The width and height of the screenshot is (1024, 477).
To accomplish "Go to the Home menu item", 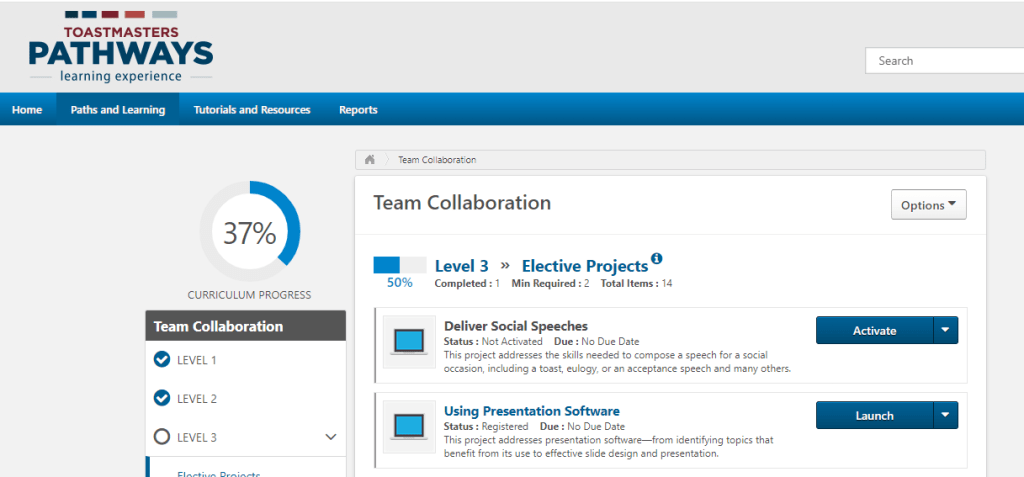I will point(27,110).
